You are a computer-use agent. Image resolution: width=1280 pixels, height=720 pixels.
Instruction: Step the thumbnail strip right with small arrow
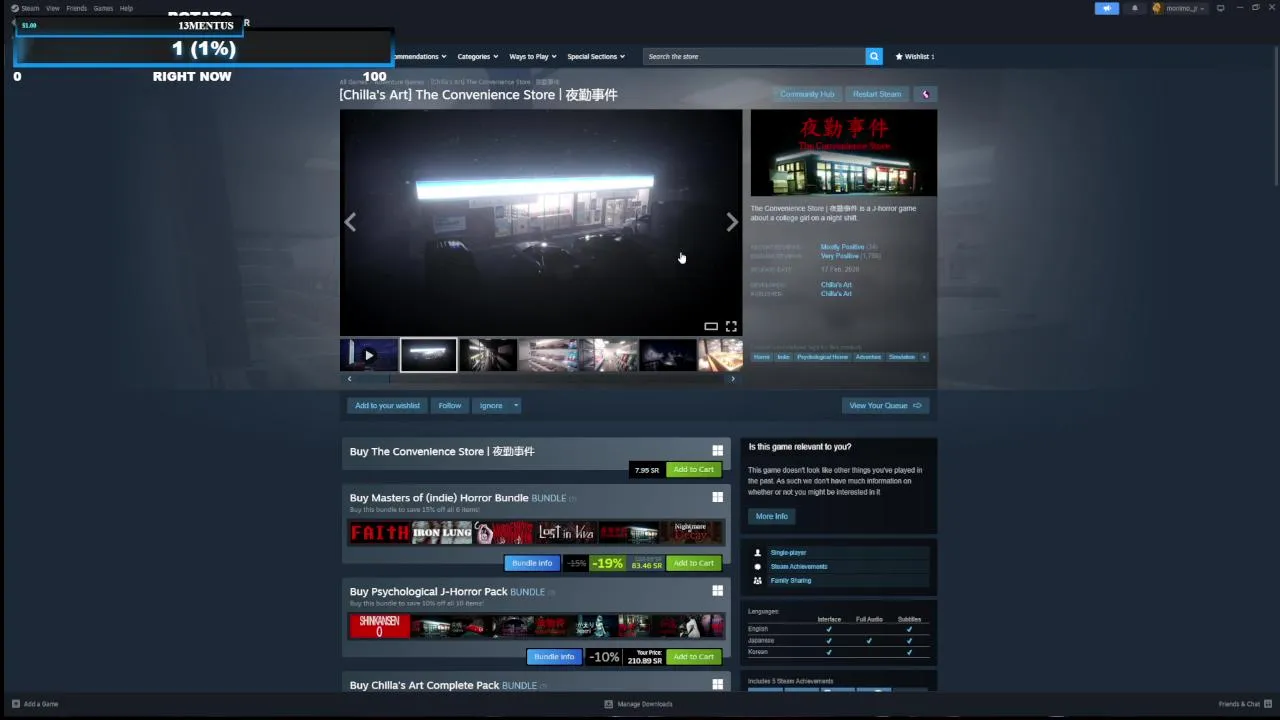click(x=732, y=379)
